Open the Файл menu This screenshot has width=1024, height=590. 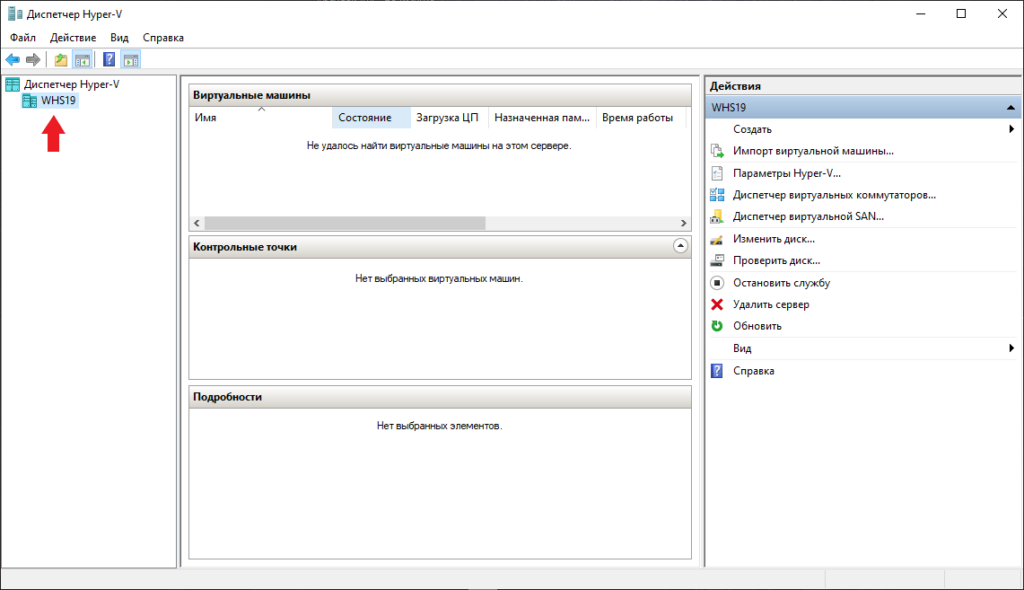tap(23, 38)
